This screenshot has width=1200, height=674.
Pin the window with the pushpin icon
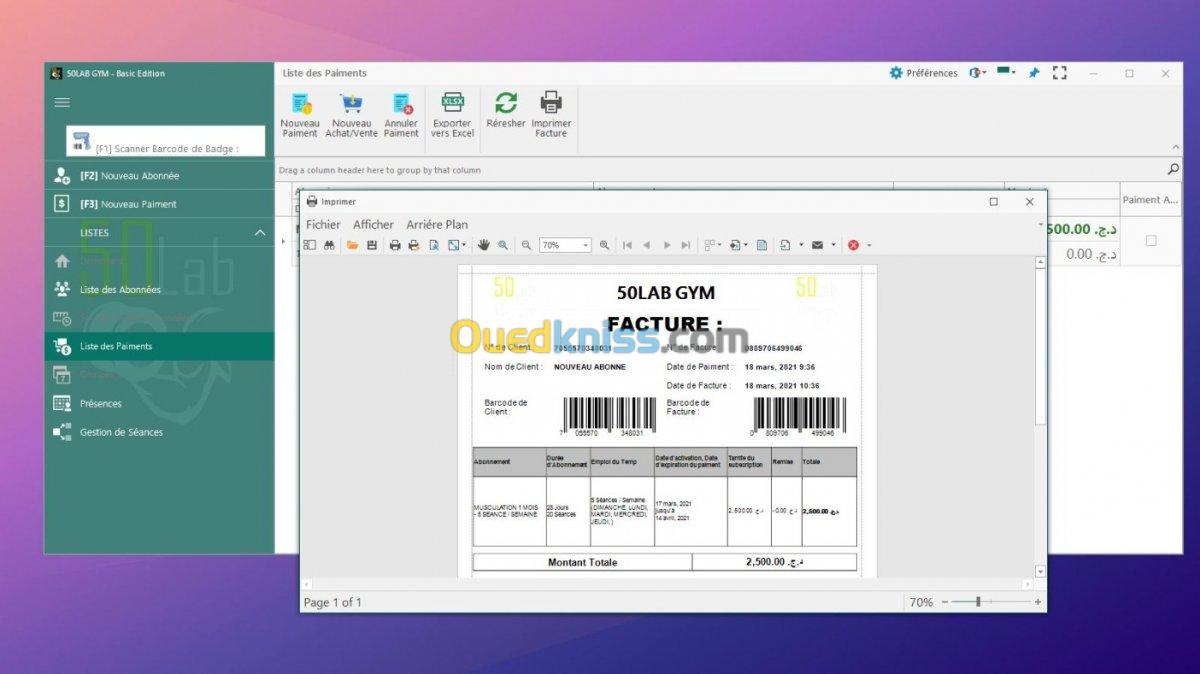coord(1034,73)
